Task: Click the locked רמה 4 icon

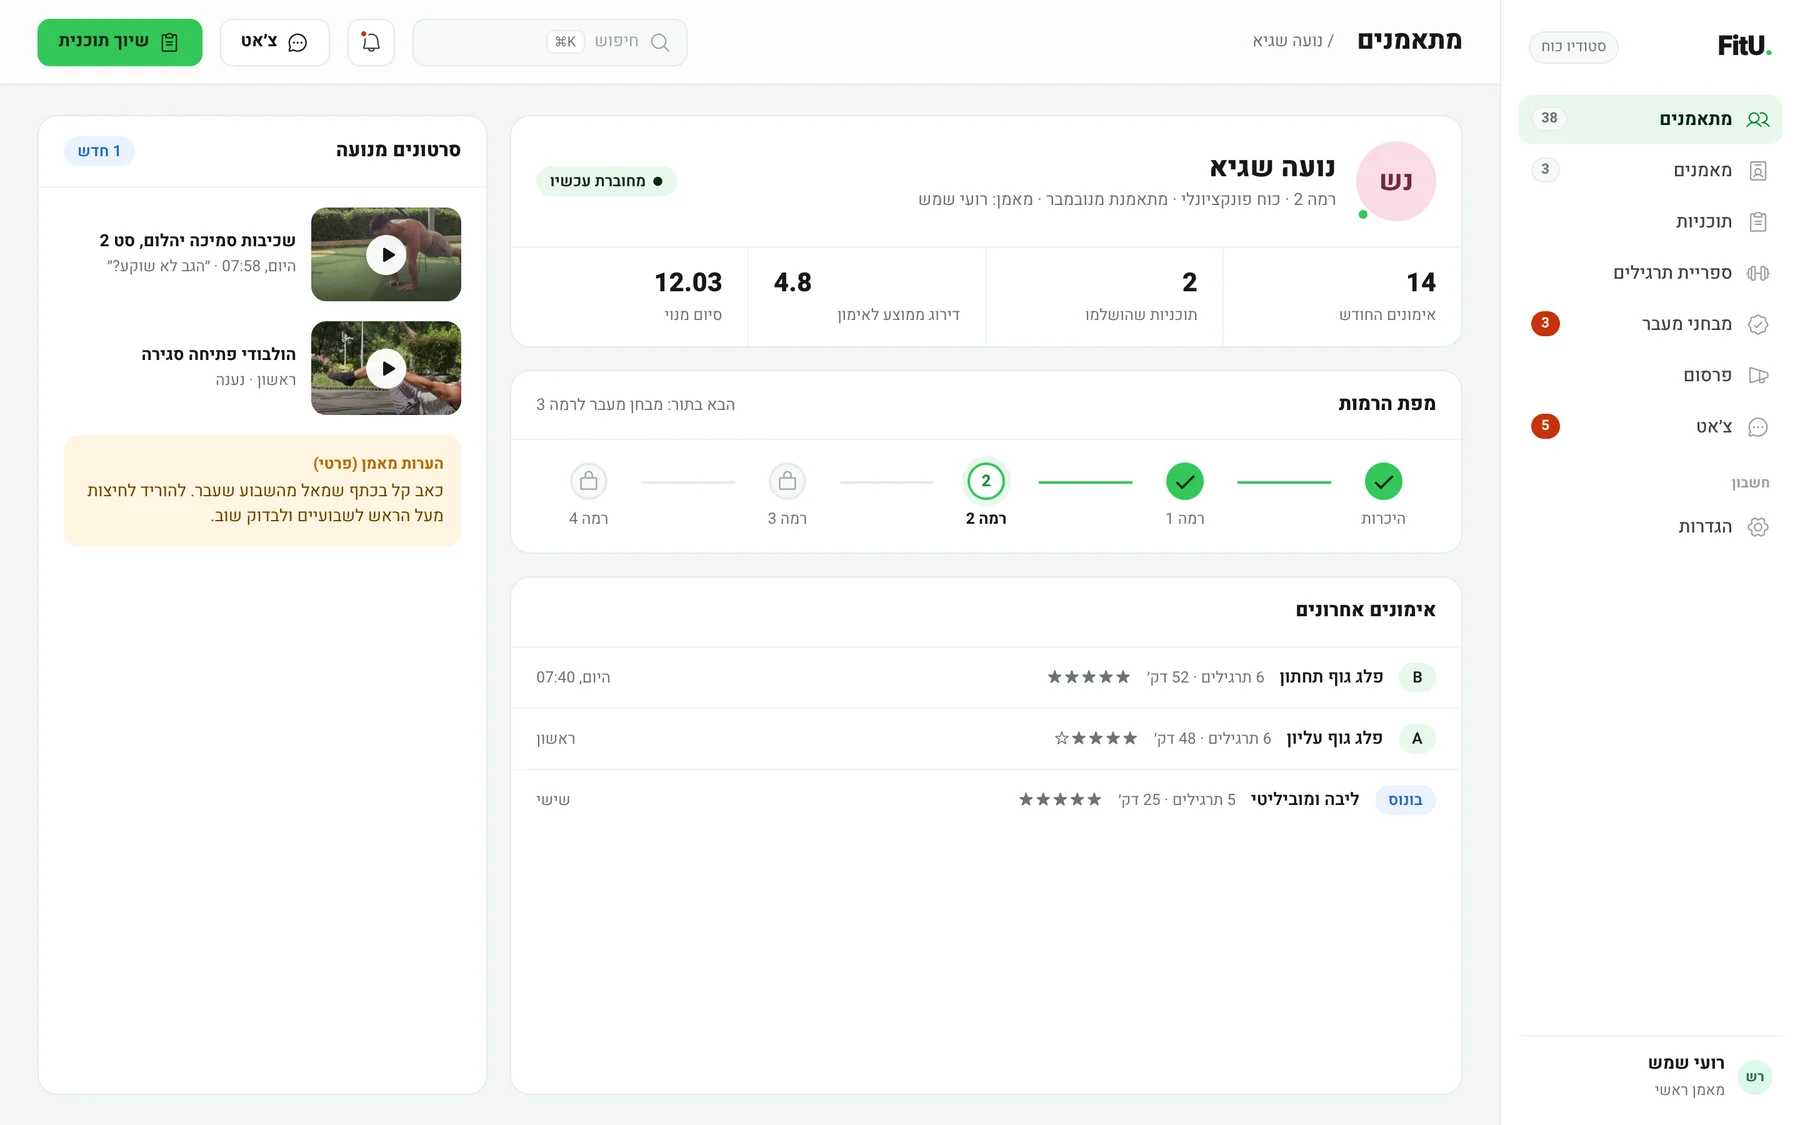Action: click(589, 482)
